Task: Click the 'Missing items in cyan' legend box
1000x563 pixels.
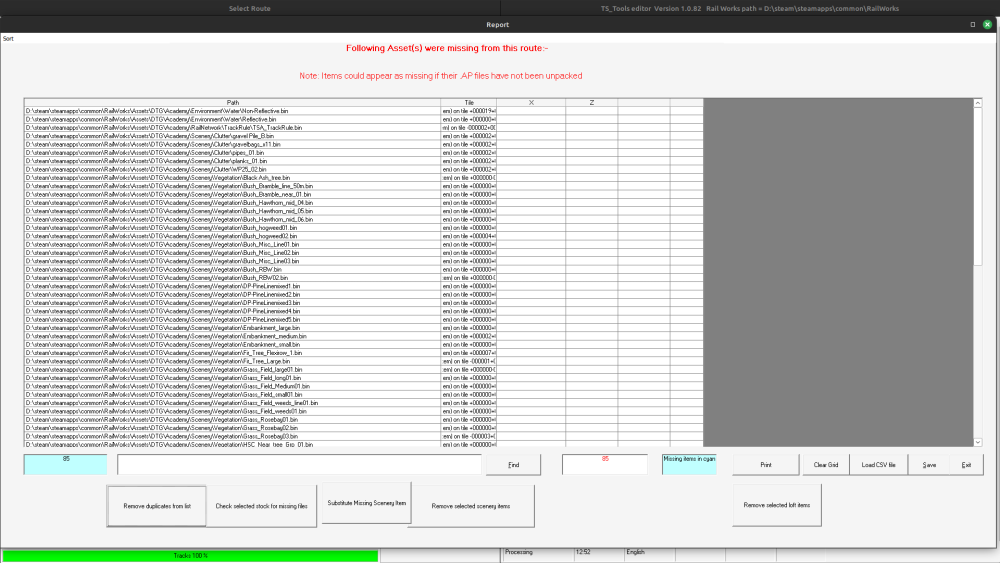Action: (689, 464)
